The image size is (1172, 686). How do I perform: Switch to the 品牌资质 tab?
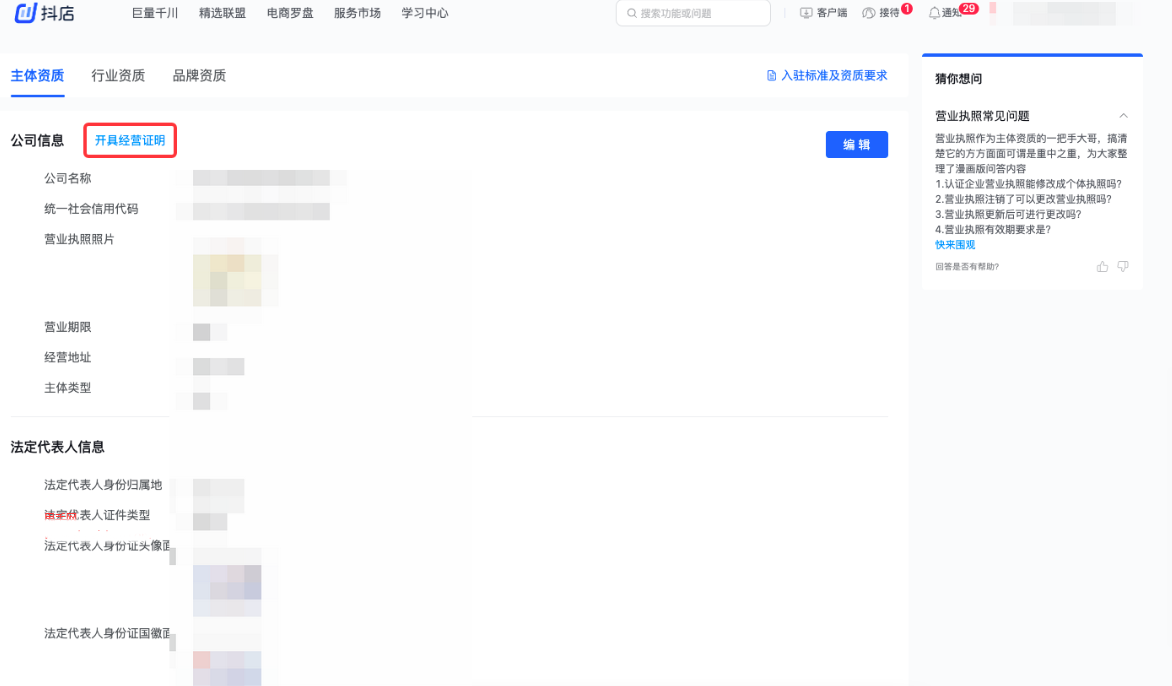coord(199,76)
